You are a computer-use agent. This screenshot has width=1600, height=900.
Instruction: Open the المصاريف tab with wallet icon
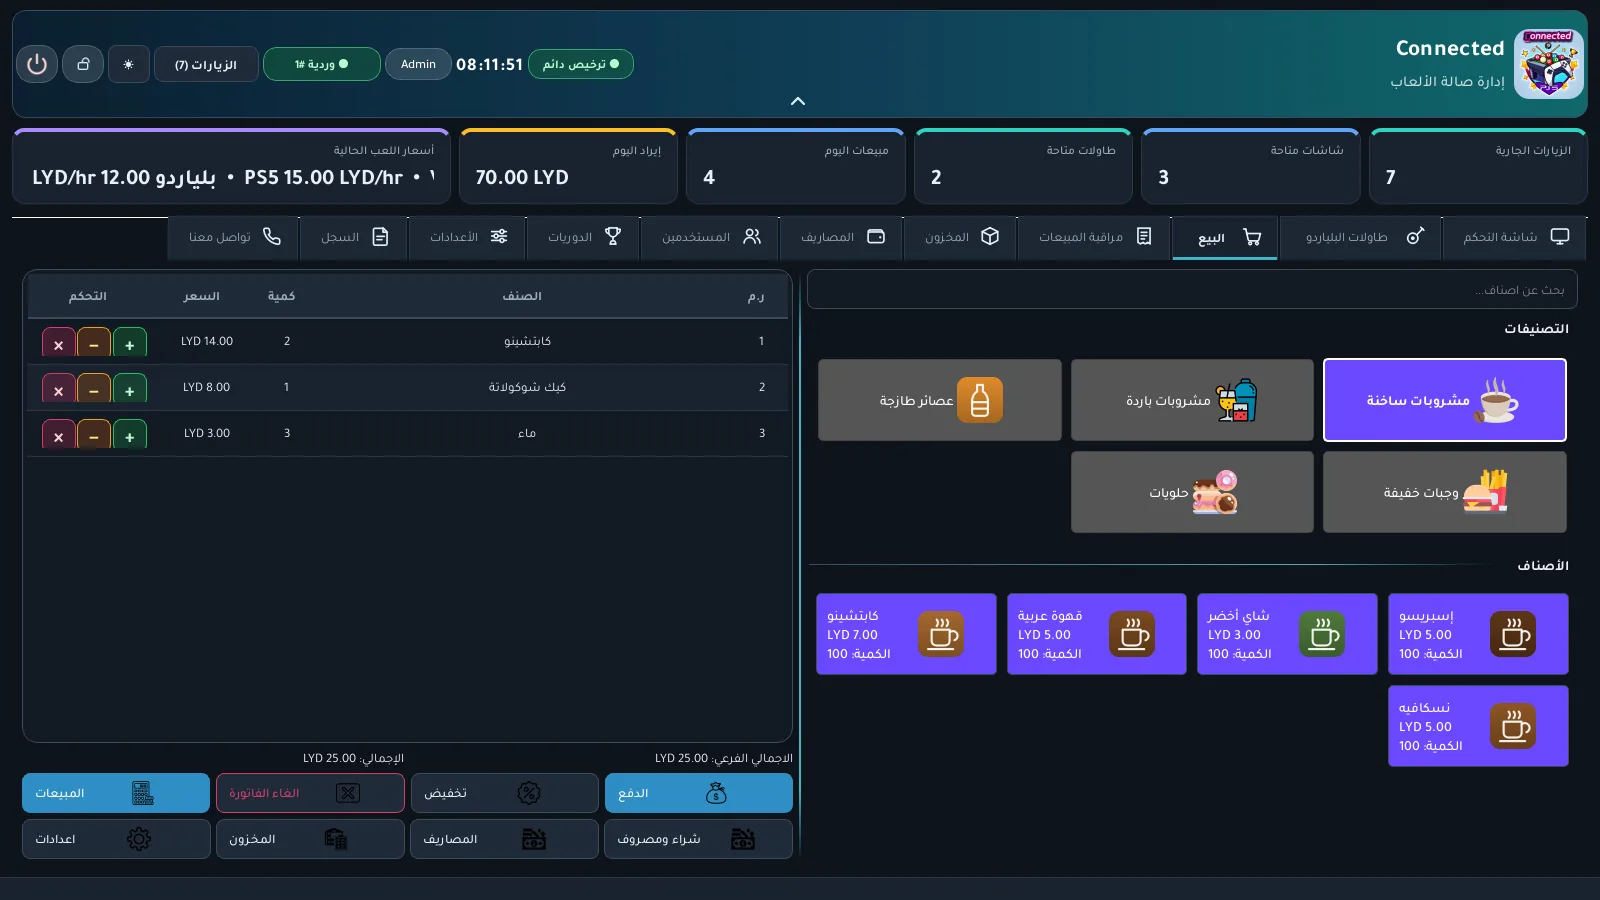(x=841, y=237)
